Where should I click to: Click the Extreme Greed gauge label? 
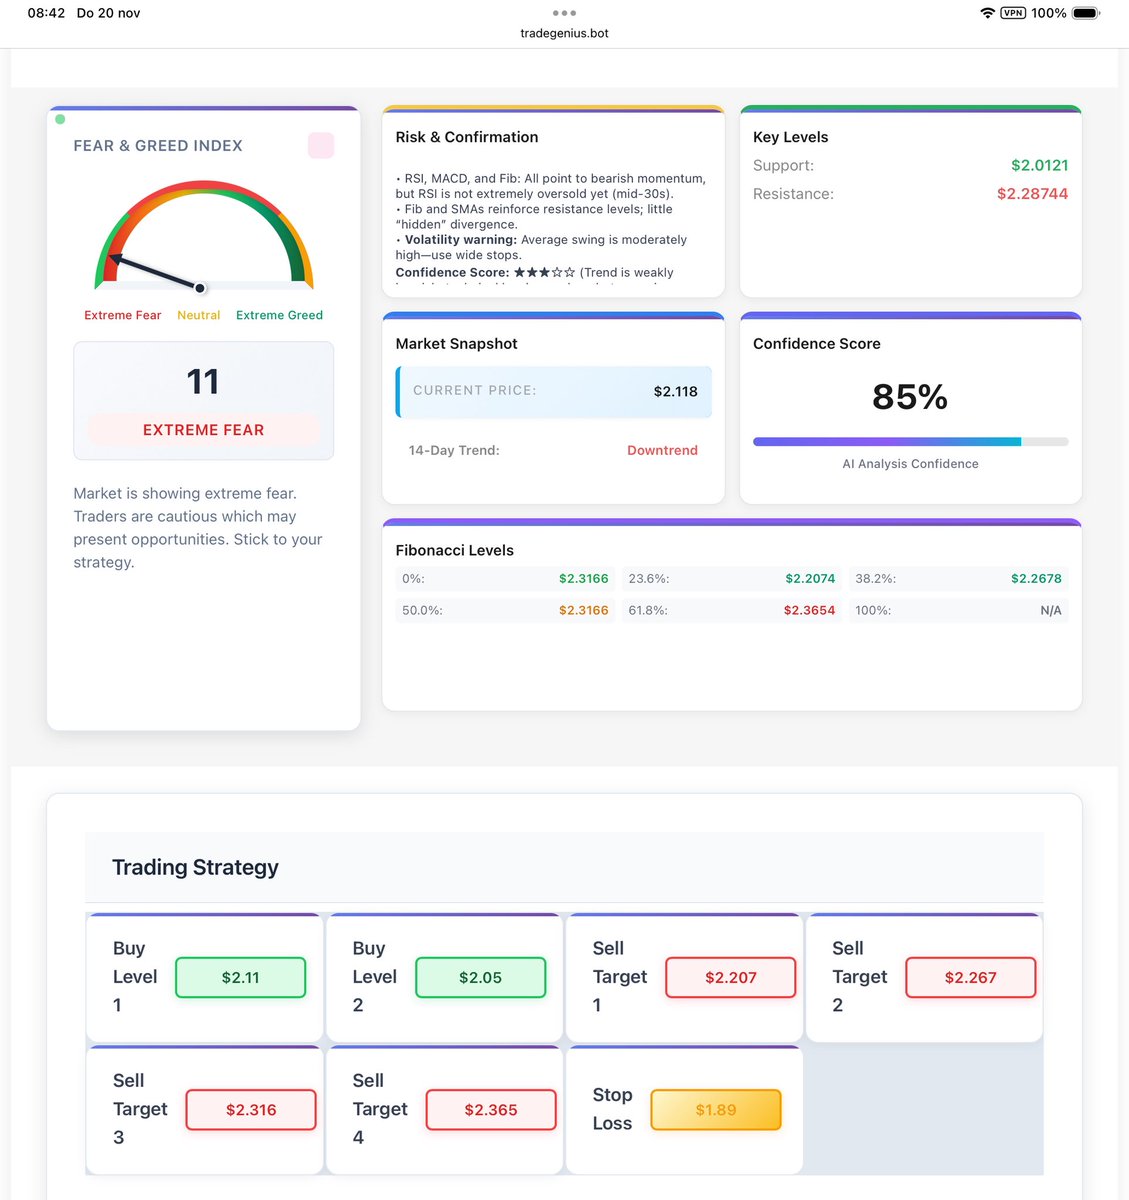tap(279, 315)
